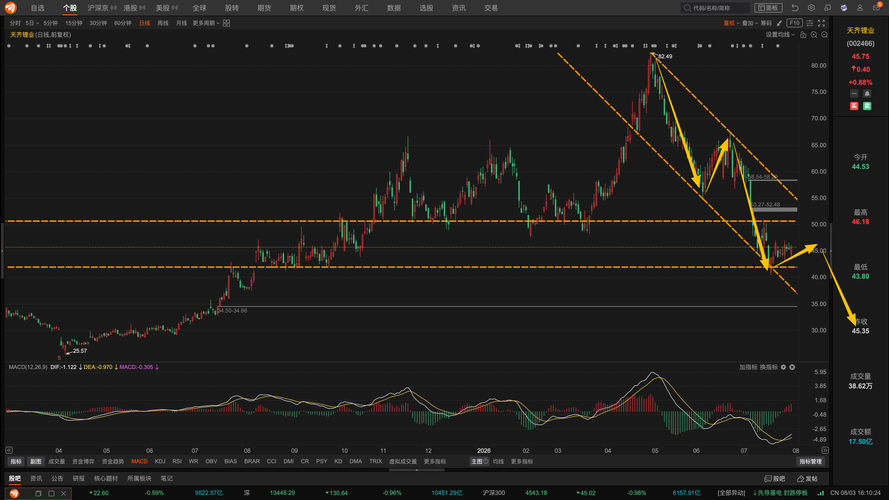Open the 资讯 top menu item
Viewport: 889px width, 500px height.
[459, 8]
